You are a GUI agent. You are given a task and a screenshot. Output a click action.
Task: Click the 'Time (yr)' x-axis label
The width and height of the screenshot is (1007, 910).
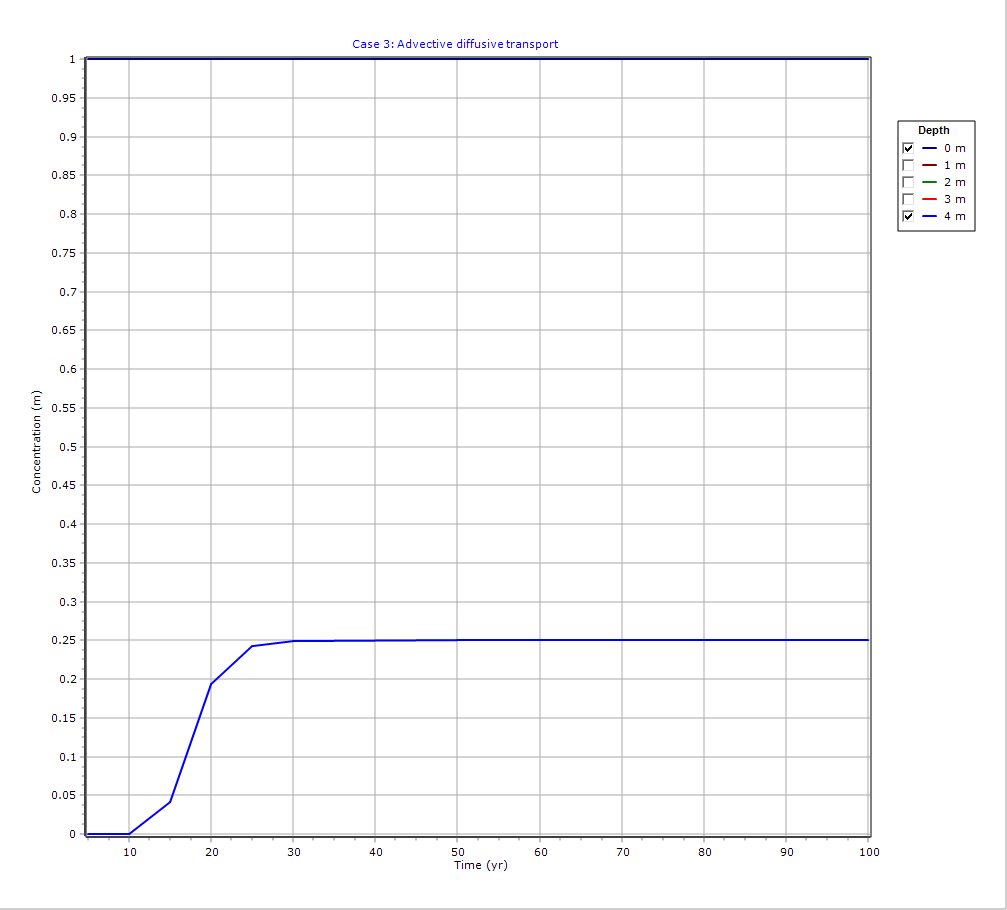click(478, 865)
